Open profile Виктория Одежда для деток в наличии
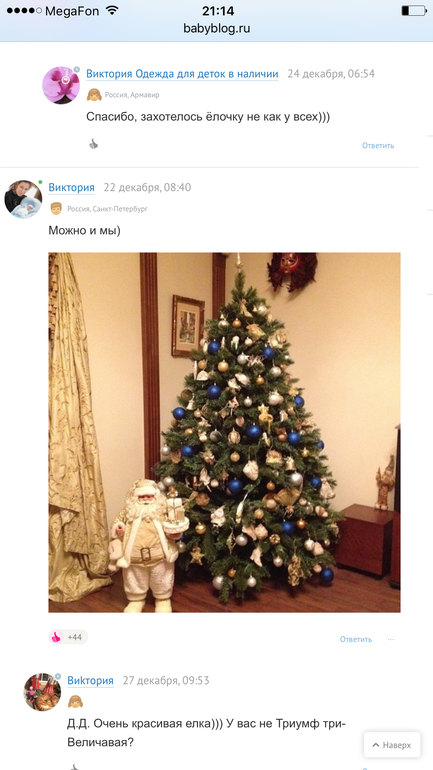This screenshot has height=770, width=433. [x=182, y=74]
